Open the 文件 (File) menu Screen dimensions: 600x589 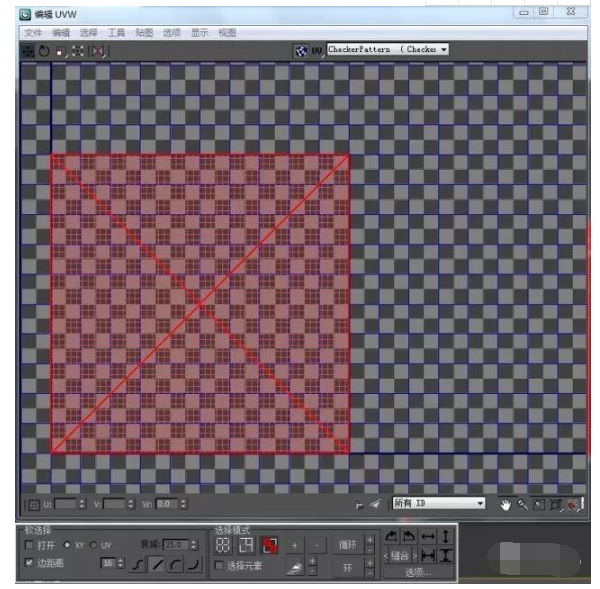click(x=33, y=33)
